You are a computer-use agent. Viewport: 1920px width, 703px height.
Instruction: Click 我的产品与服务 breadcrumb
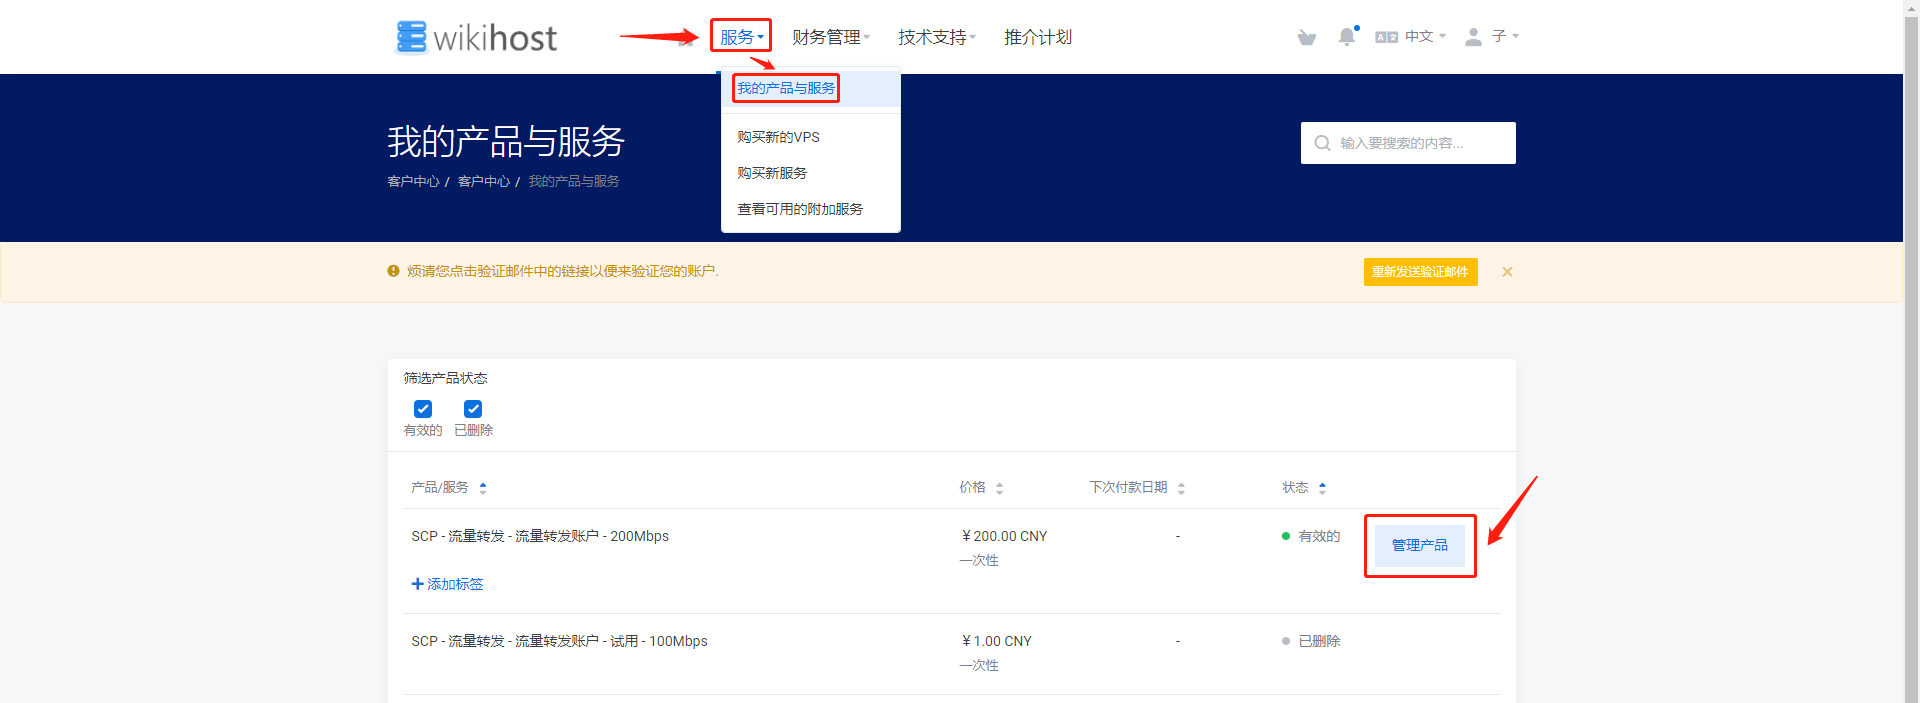point(574,181)
